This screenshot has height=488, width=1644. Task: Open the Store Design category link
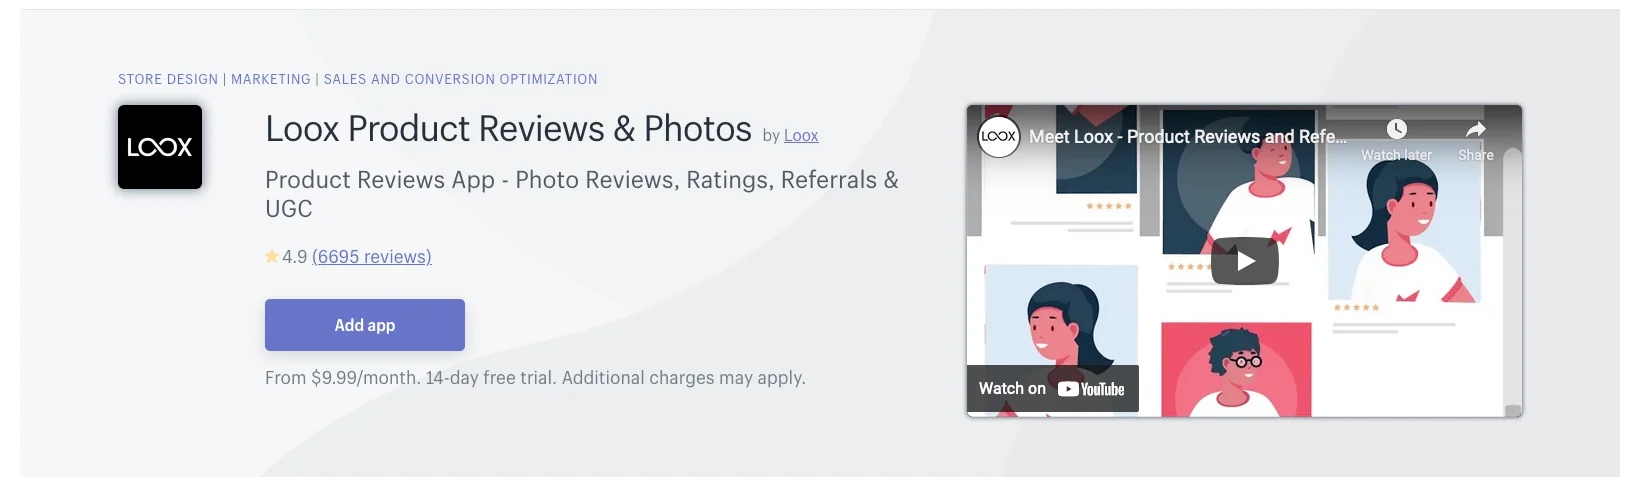pos(168,79)
